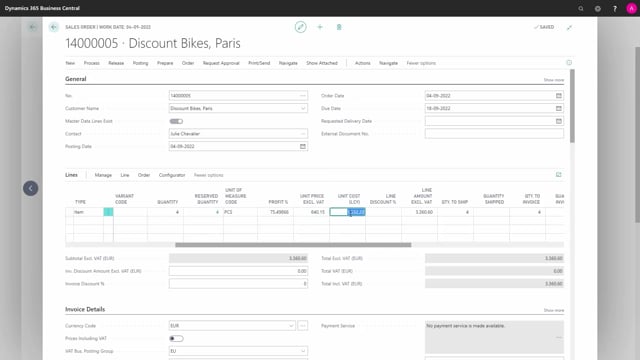Open the Configurator menu in Lines
Viewport: 640px width, 360px height.
click(x=172, y=175)
